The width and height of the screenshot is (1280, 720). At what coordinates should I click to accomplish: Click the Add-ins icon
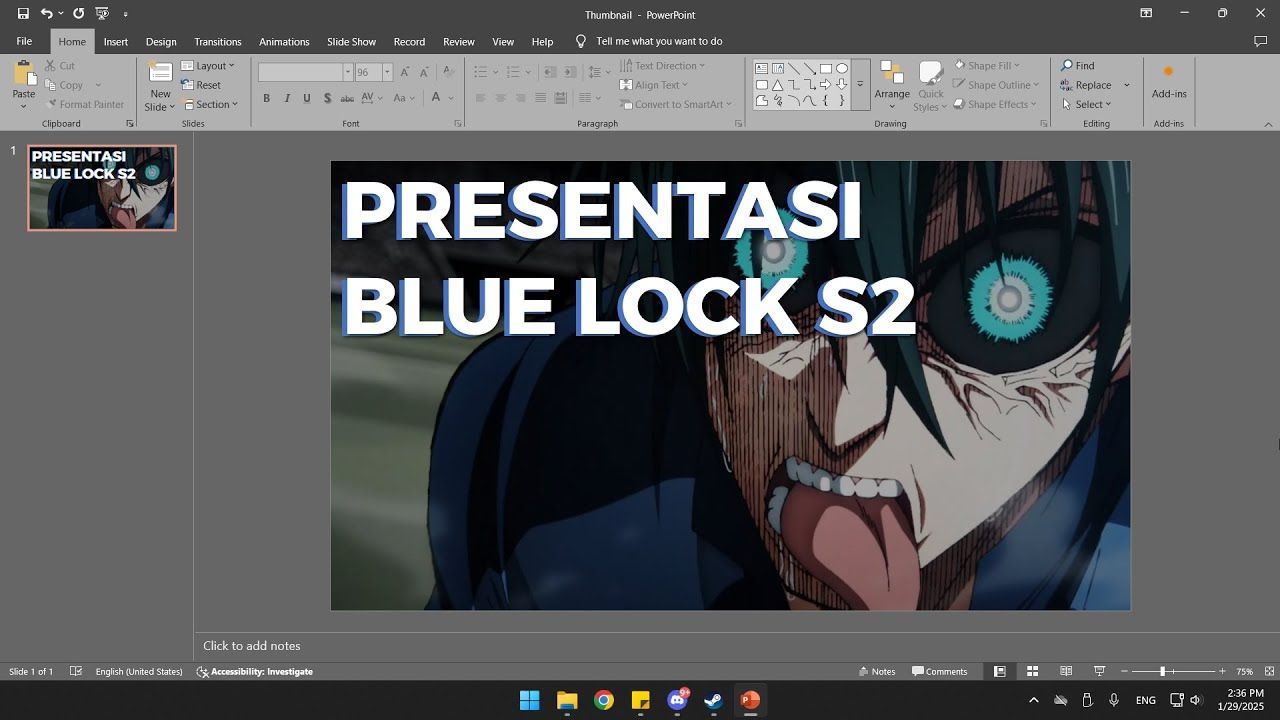click(x=1168, y=80)
